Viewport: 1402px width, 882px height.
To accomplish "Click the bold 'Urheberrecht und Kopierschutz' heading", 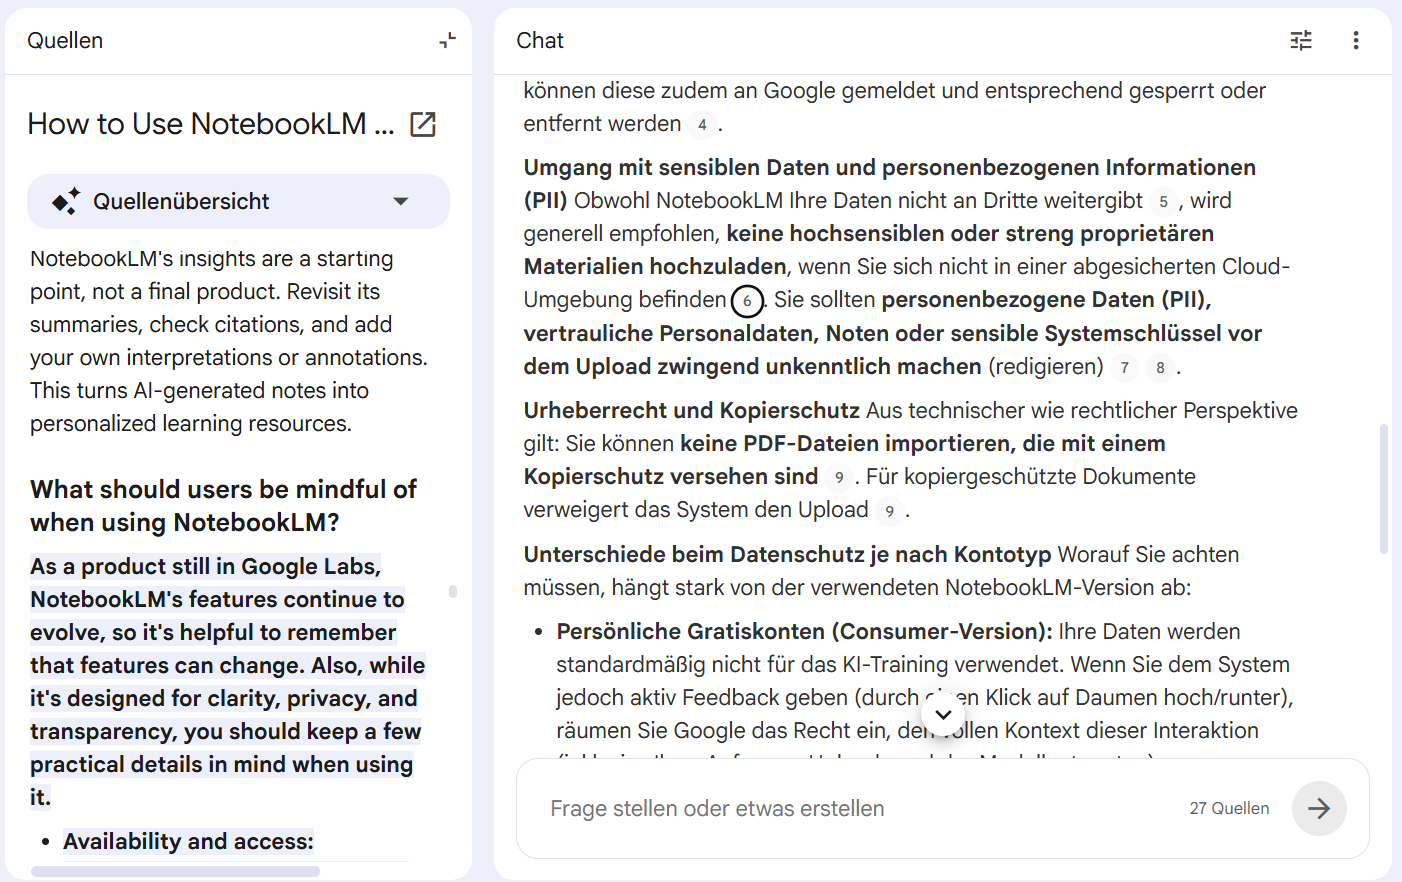I will coord(692,410).
